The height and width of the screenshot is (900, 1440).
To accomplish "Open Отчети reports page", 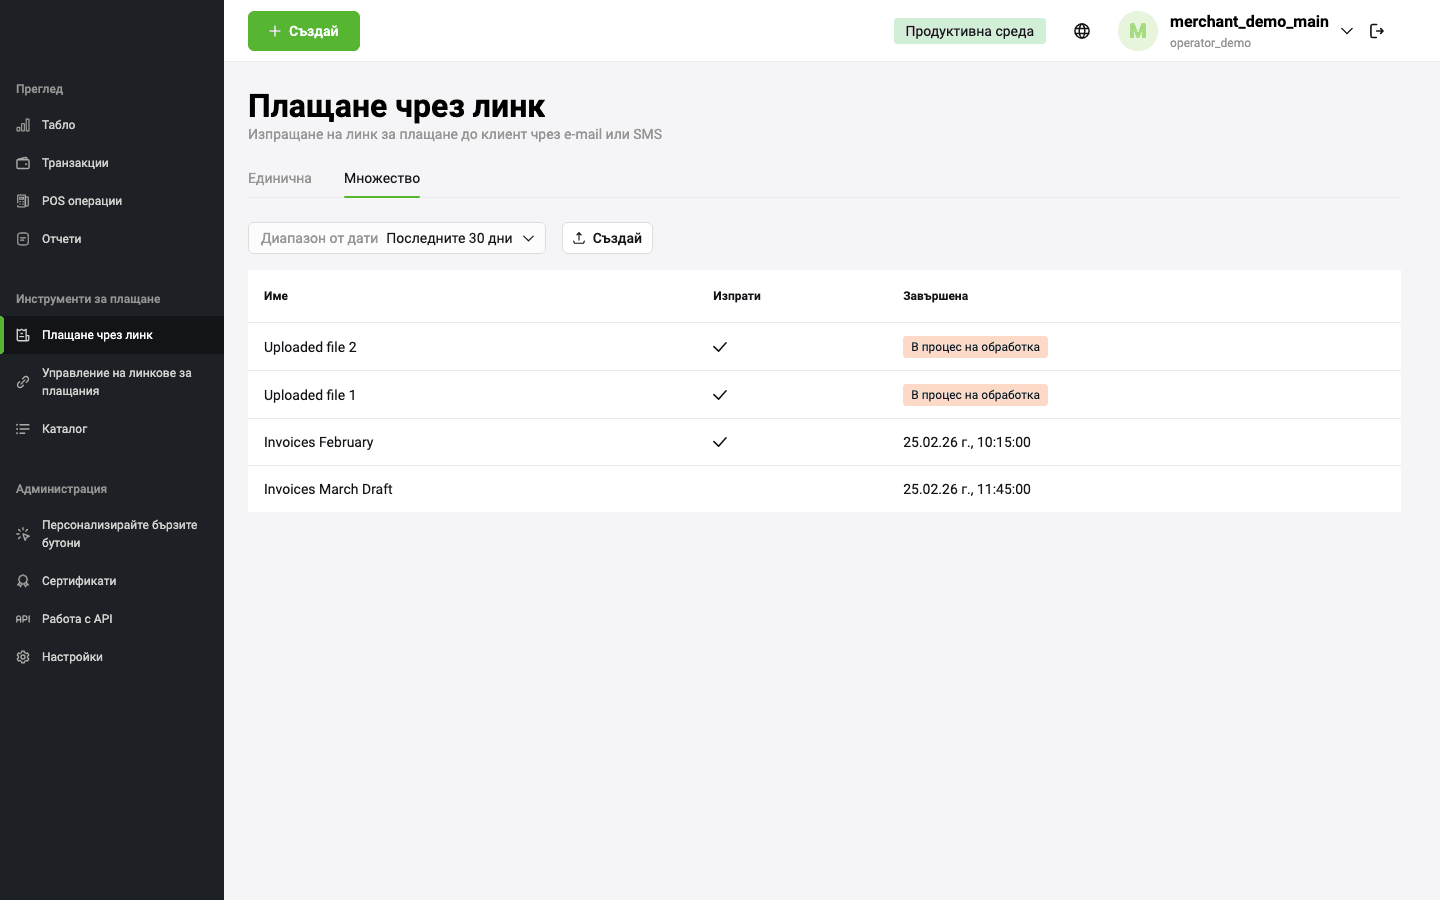I will (62, 239).
